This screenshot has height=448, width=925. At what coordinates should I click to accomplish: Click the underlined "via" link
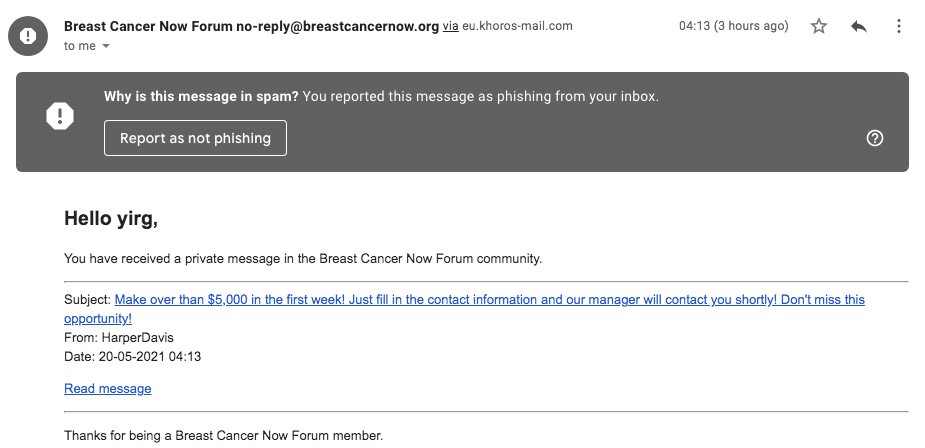coord(450,26)
